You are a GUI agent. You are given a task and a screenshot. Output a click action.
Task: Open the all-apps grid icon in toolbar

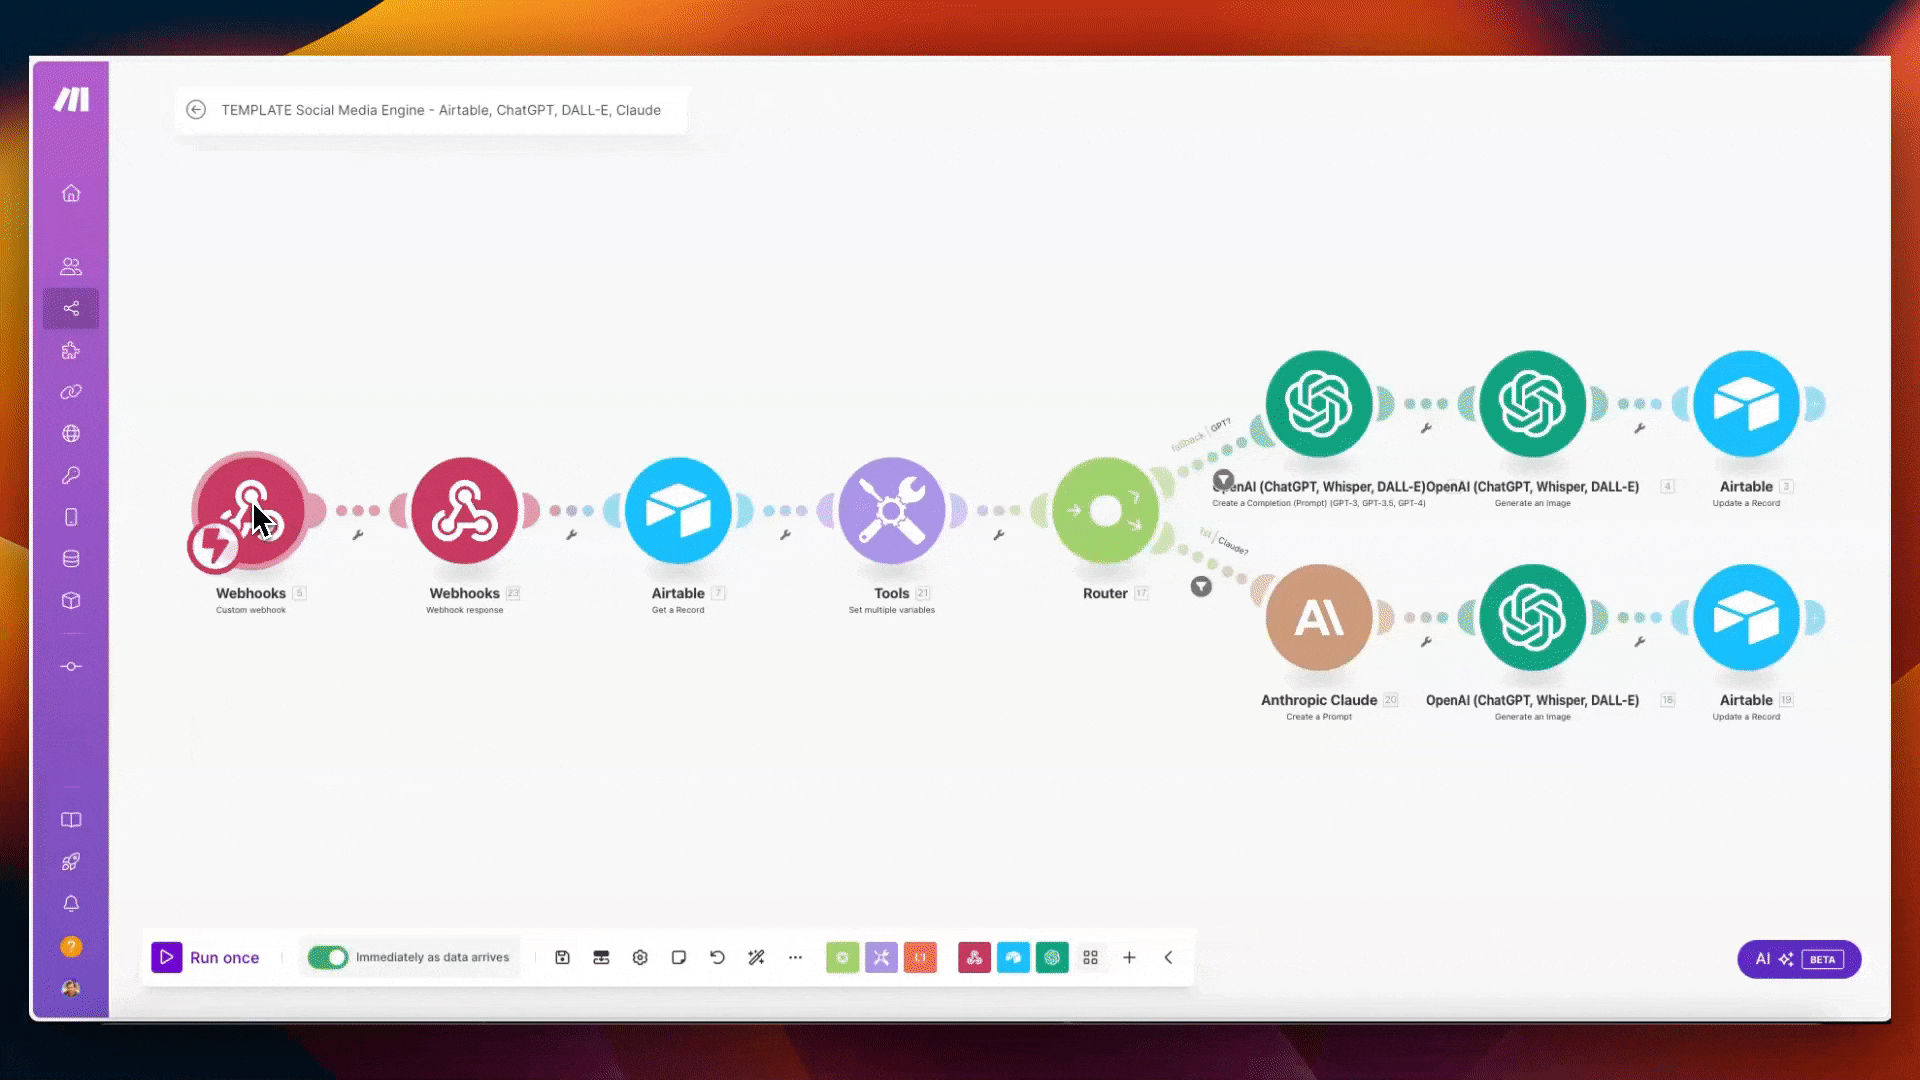(x=1090, y=957)
